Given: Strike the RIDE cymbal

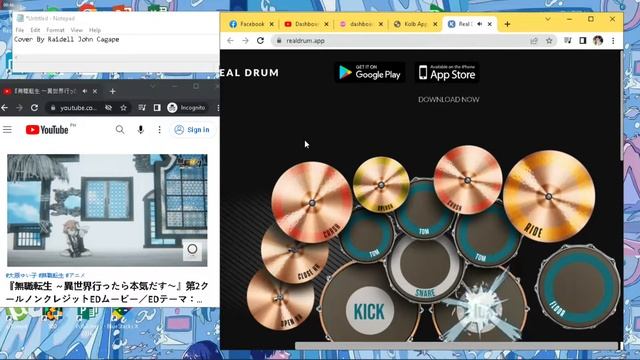Looking at the screenshot, I should [549, 196].
